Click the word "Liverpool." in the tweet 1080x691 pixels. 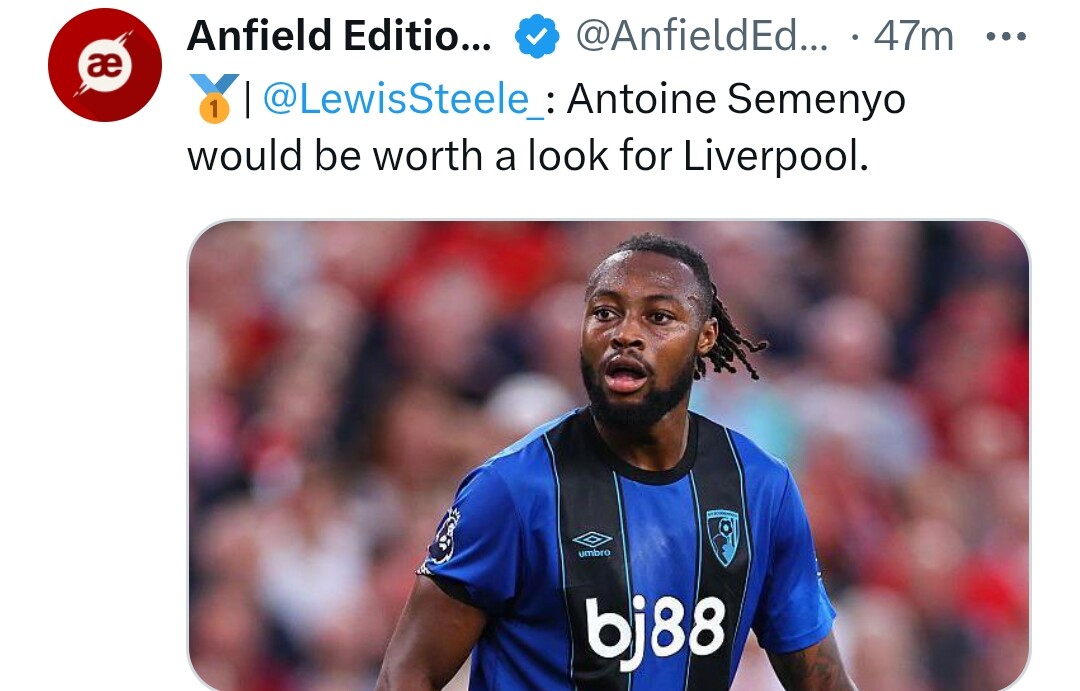pos(776,155)
